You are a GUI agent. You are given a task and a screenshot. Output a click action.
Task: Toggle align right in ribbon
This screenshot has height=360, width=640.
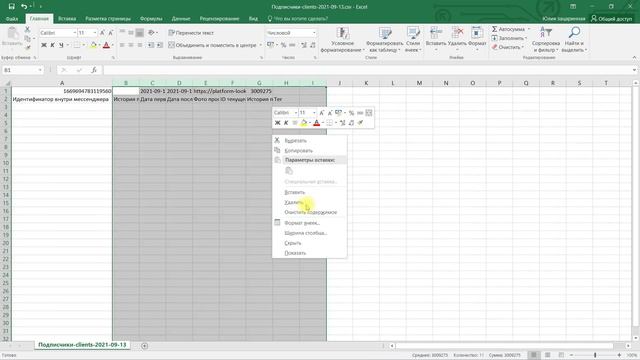click(x=140, y=45)
